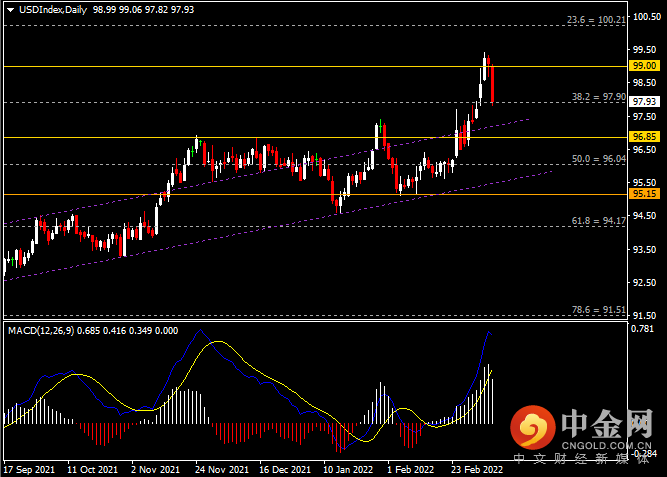Select the MACD scale value 0.781
This screenshot has width=667, height=477.
(x=642, y=328)
